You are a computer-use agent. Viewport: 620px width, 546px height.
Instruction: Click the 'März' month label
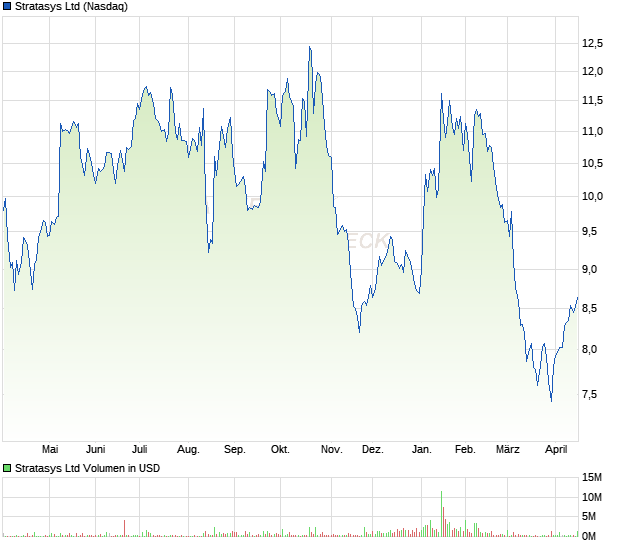pos(507,449)
